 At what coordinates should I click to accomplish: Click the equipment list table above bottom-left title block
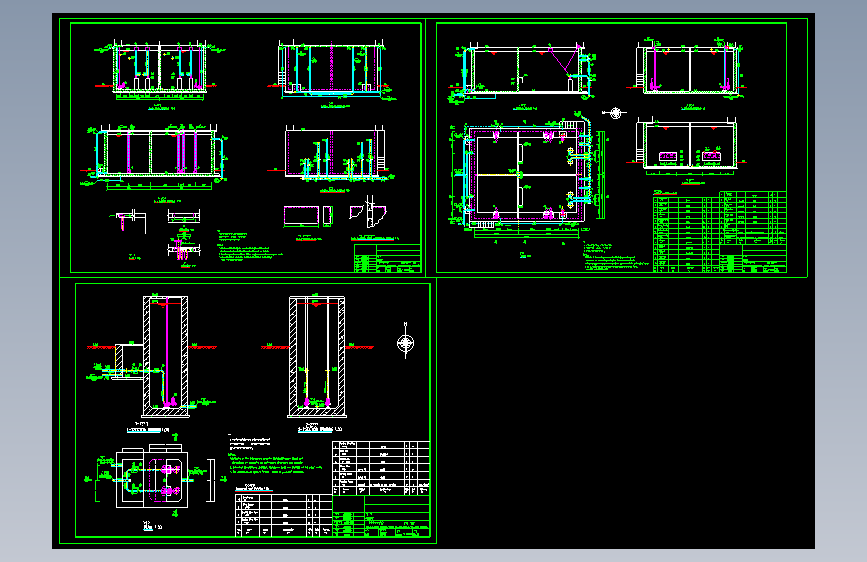point(381,468)
